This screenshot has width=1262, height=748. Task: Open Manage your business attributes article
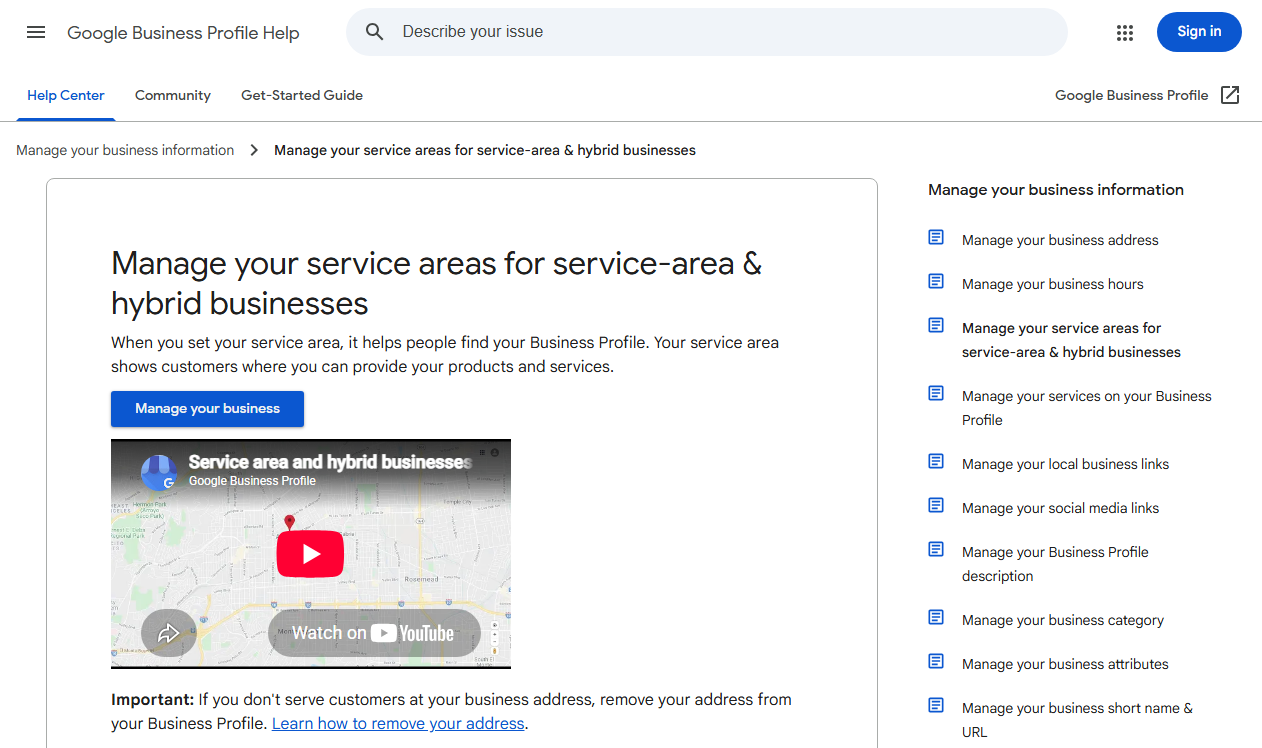pos(1065,664)
